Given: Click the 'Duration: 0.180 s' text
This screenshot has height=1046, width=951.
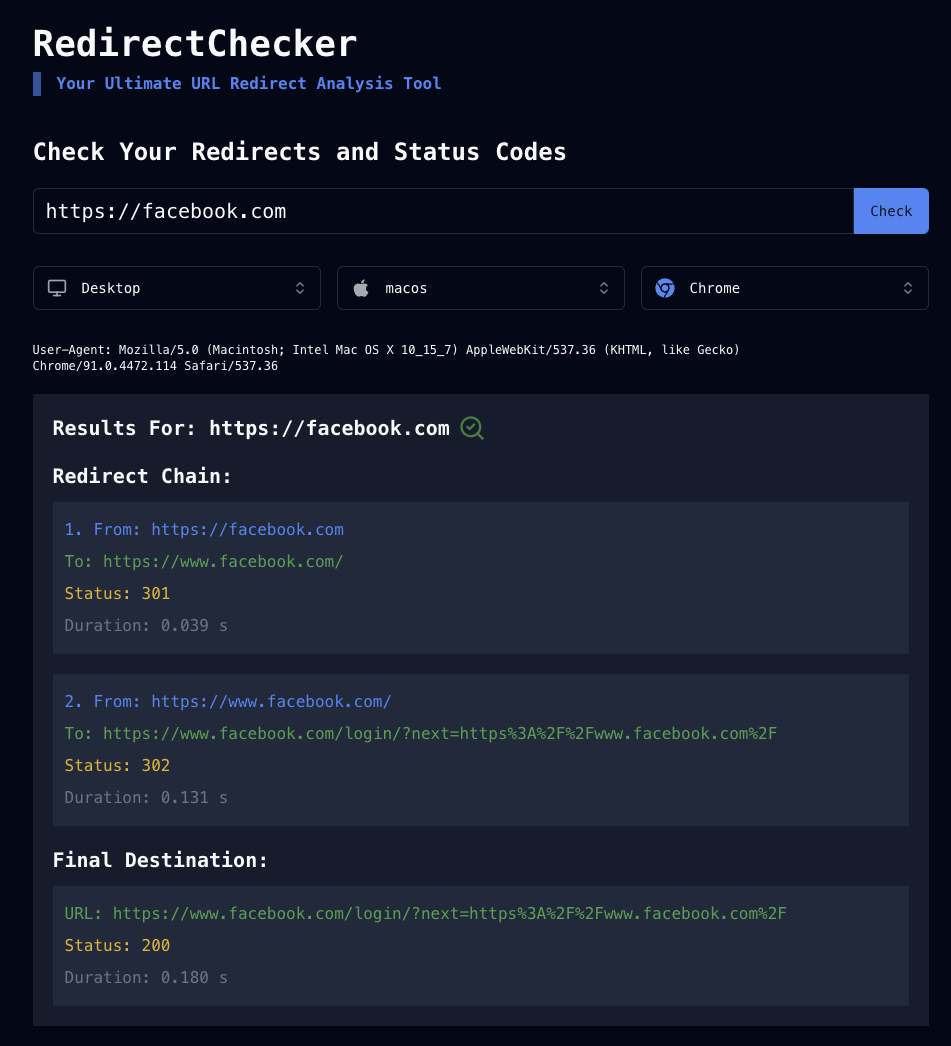Looking at the screenshot, I should 146,977.
